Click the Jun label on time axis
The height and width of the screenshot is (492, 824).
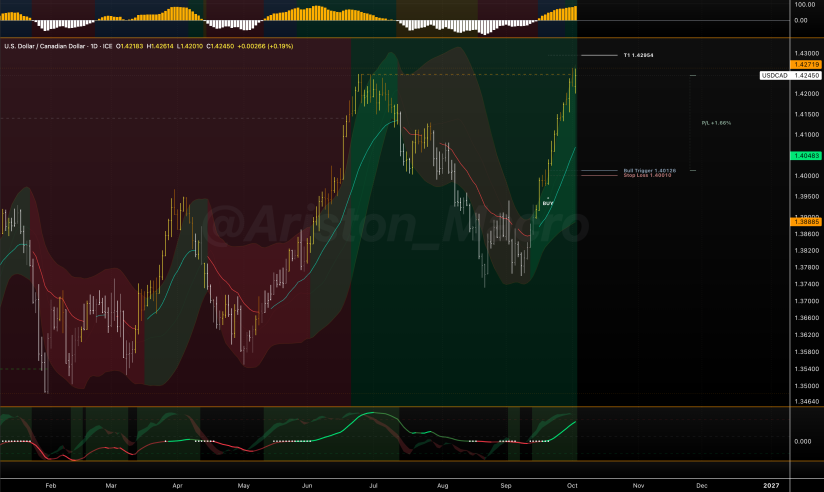point(307,486)
